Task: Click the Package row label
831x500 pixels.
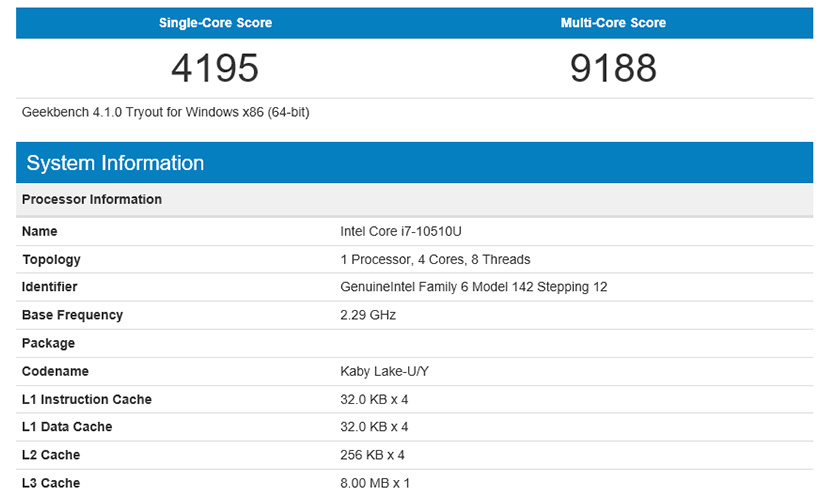Action: [48, 343]
